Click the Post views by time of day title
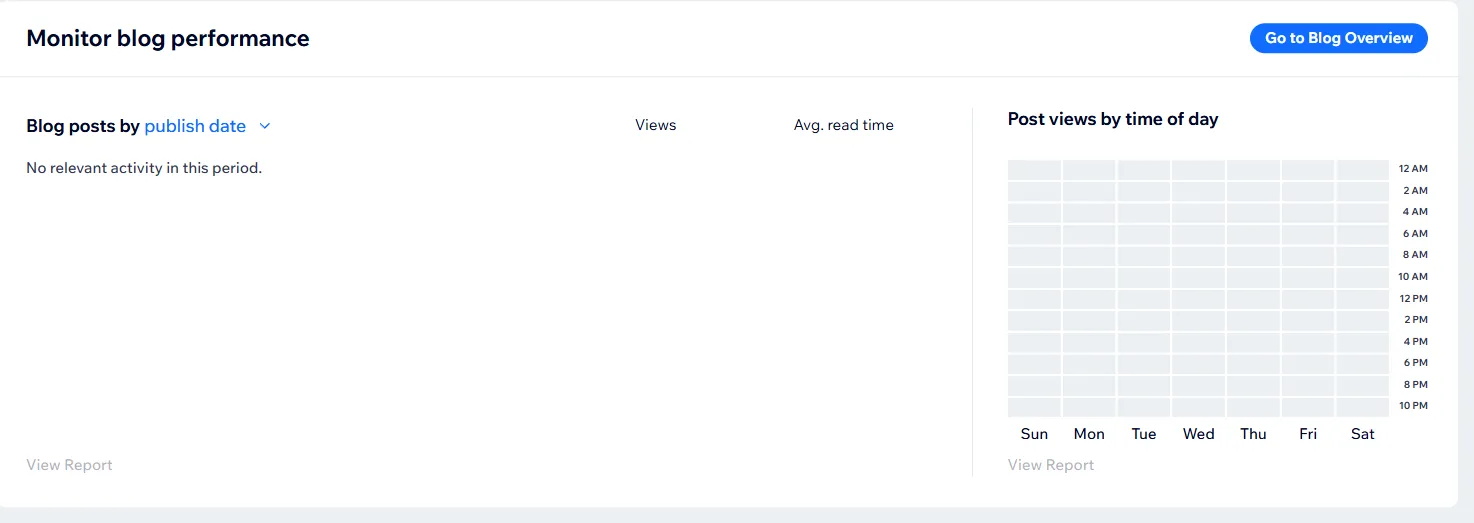The width and height of the screenshot is (1474, 523). point(1112,119)
